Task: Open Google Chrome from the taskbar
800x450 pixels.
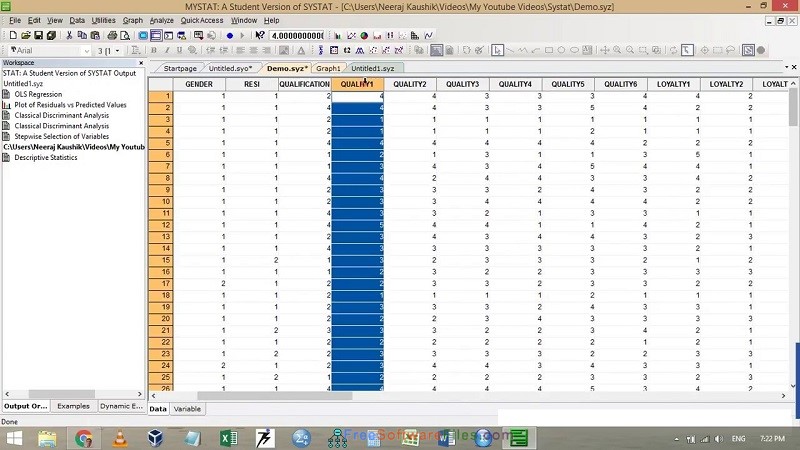Action: [x=84, y=438]
